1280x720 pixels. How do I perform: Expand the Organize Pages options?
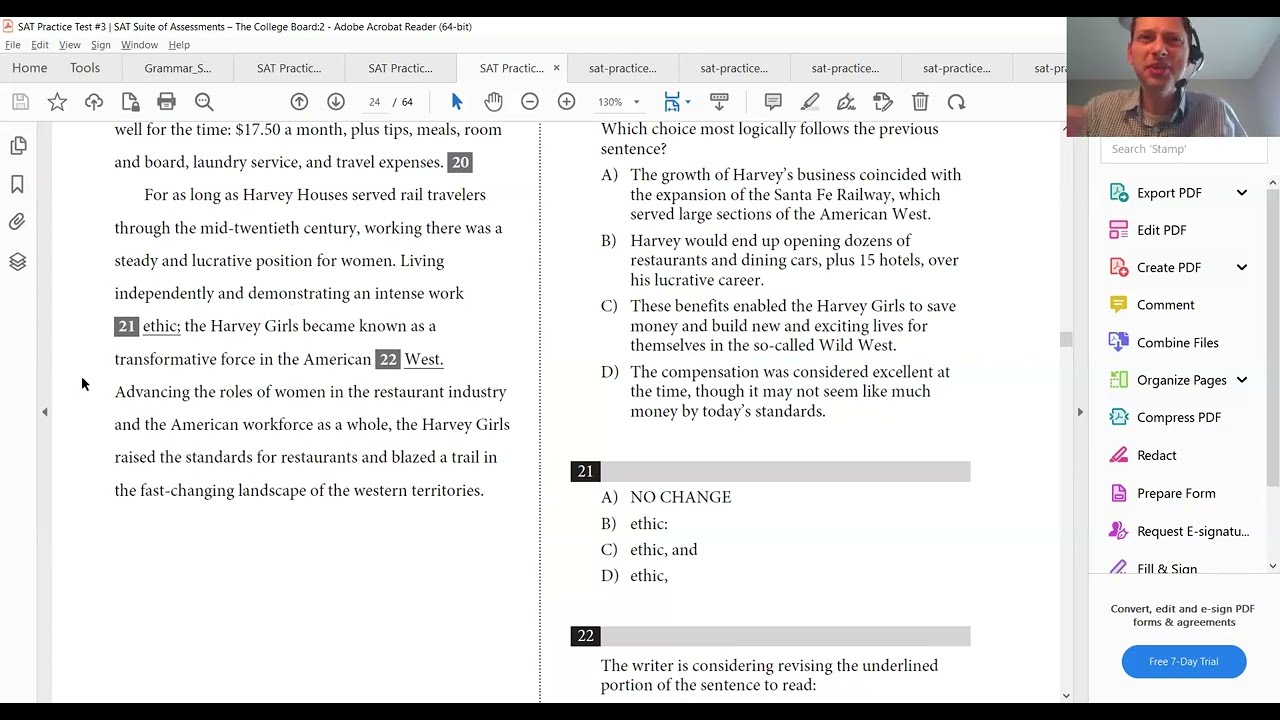point(1242,380)
